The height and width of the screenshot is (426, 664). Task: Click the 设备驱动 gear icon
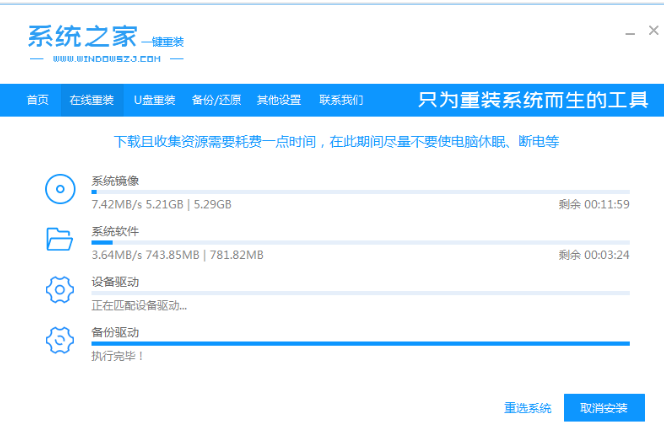pyautogui.click(x=60, y=290)
